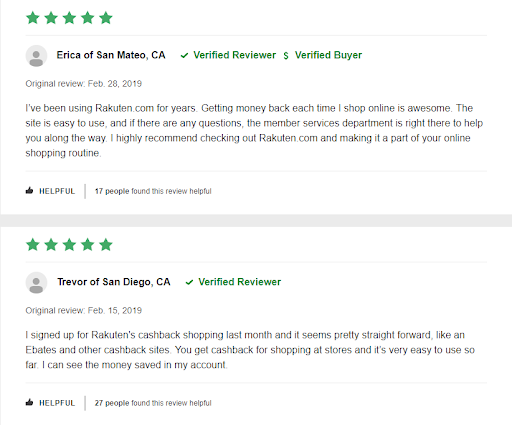The image size is (512, 425).
Task: Click Trevor's profile avatar icon
Action: (36, 283)
